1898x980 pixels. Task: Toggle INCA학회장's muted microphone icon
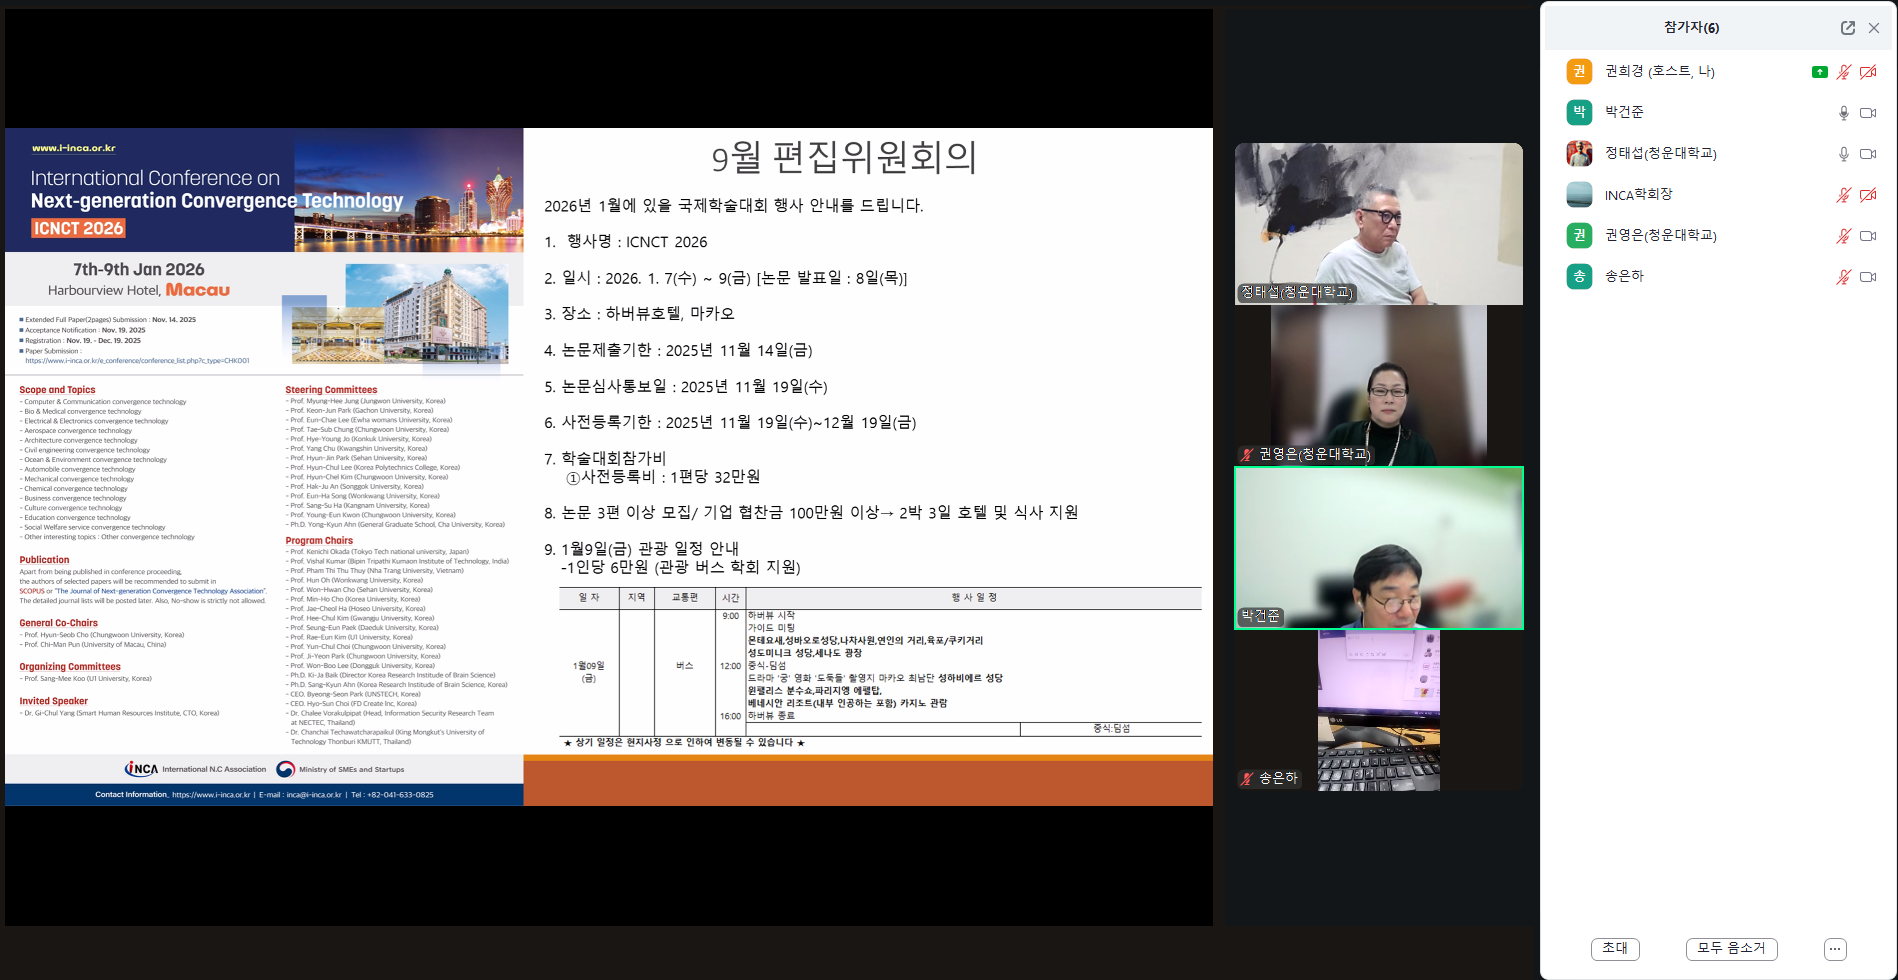[1843, 195]
